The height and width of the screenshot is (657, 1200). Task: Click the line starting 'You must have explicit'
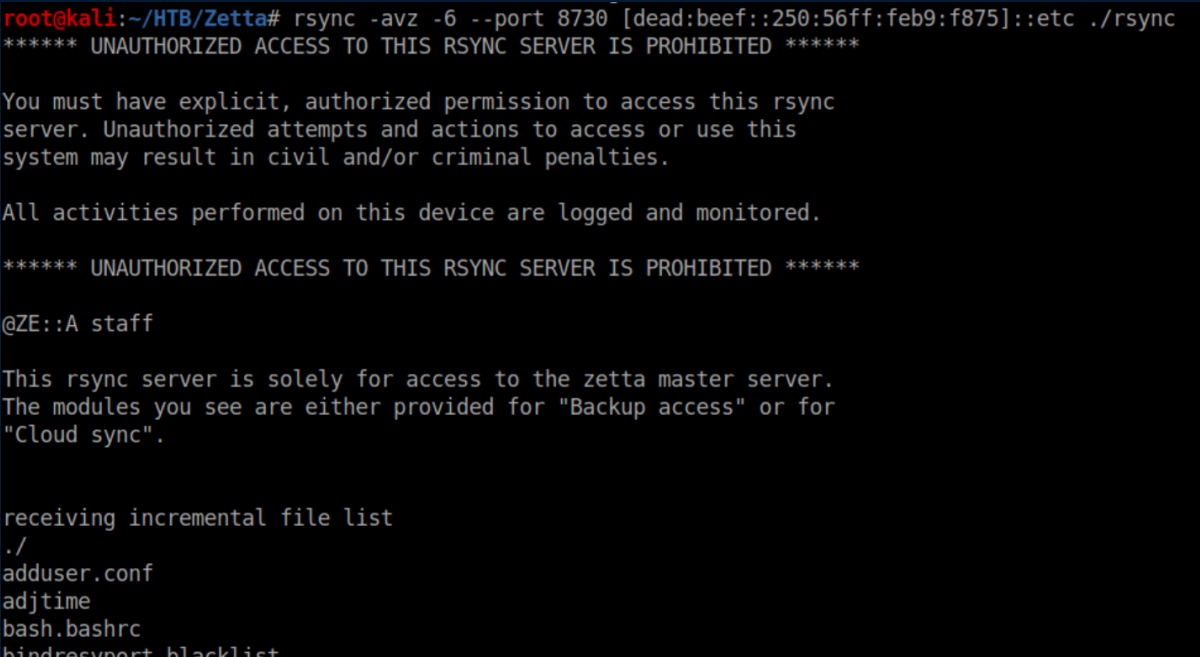pyautogui.click(x=418, y=102)
